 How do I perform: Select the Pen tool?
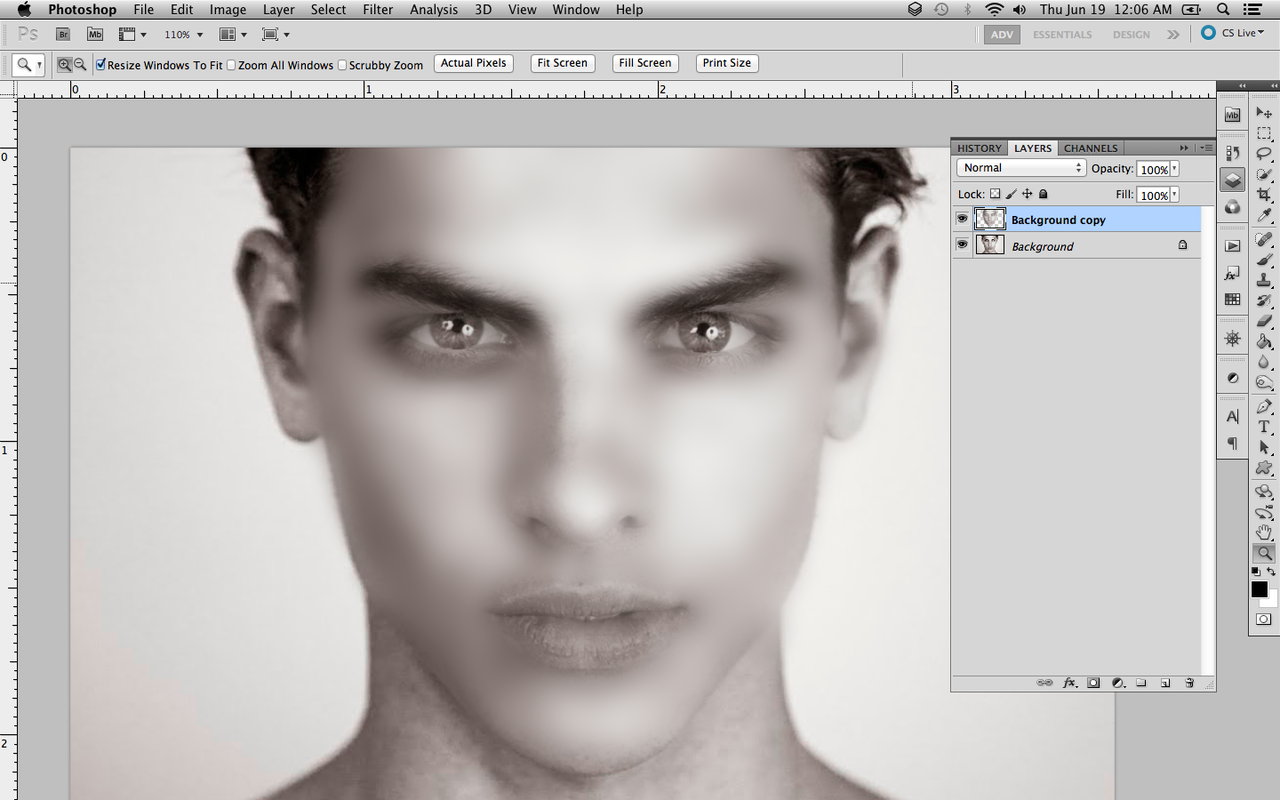click(1264, 405)
